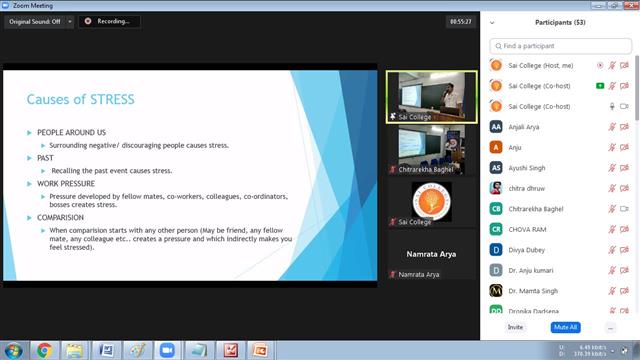Click the Causes of STRESS slide title
Viewport: 640px width, 360px height.
click(80, 99)
